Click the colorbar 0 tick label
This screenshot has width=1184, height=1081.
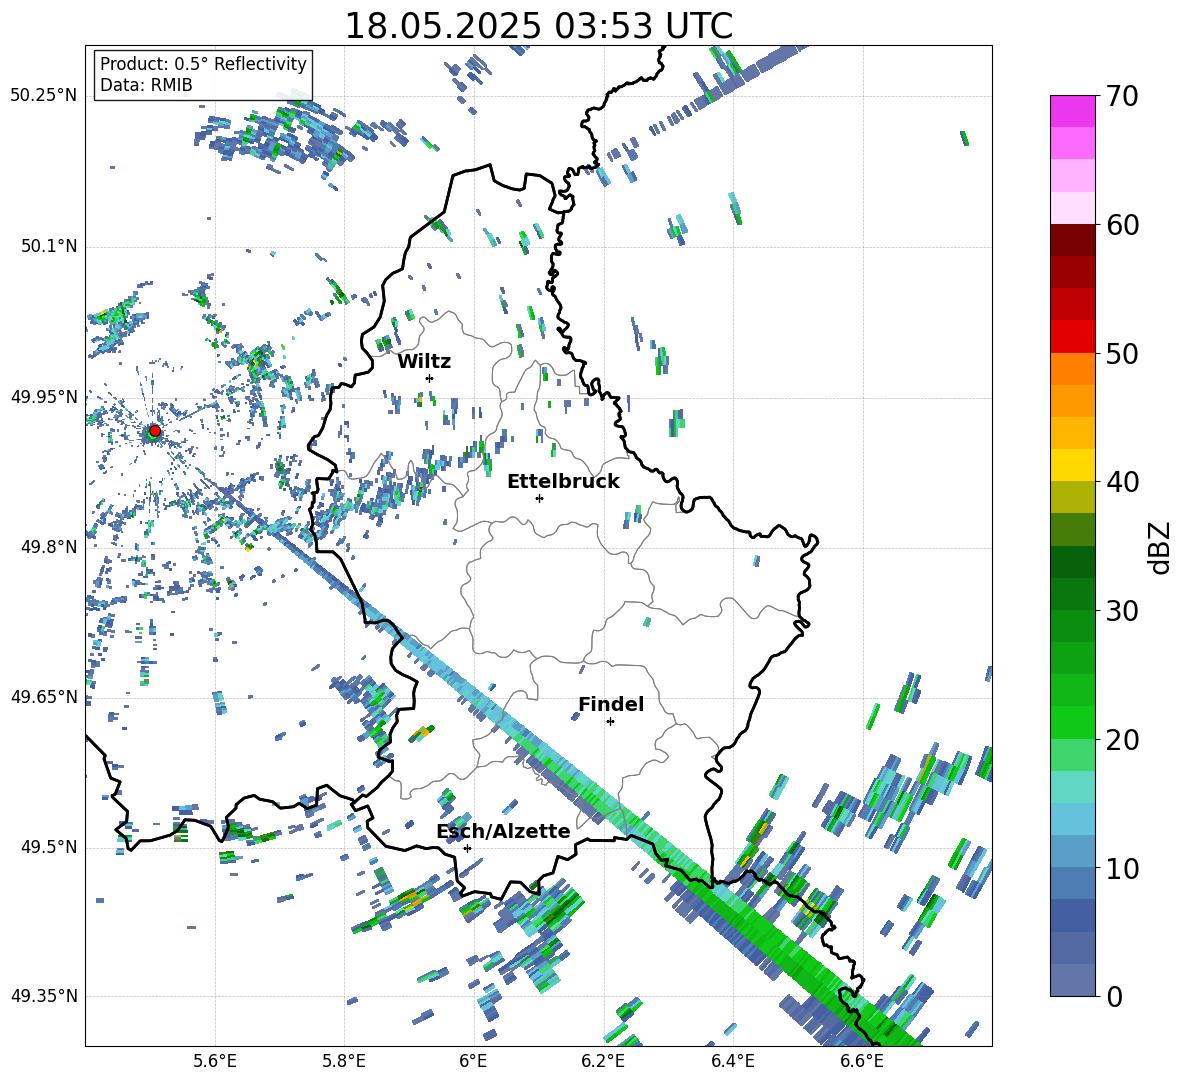point(1114,996)
